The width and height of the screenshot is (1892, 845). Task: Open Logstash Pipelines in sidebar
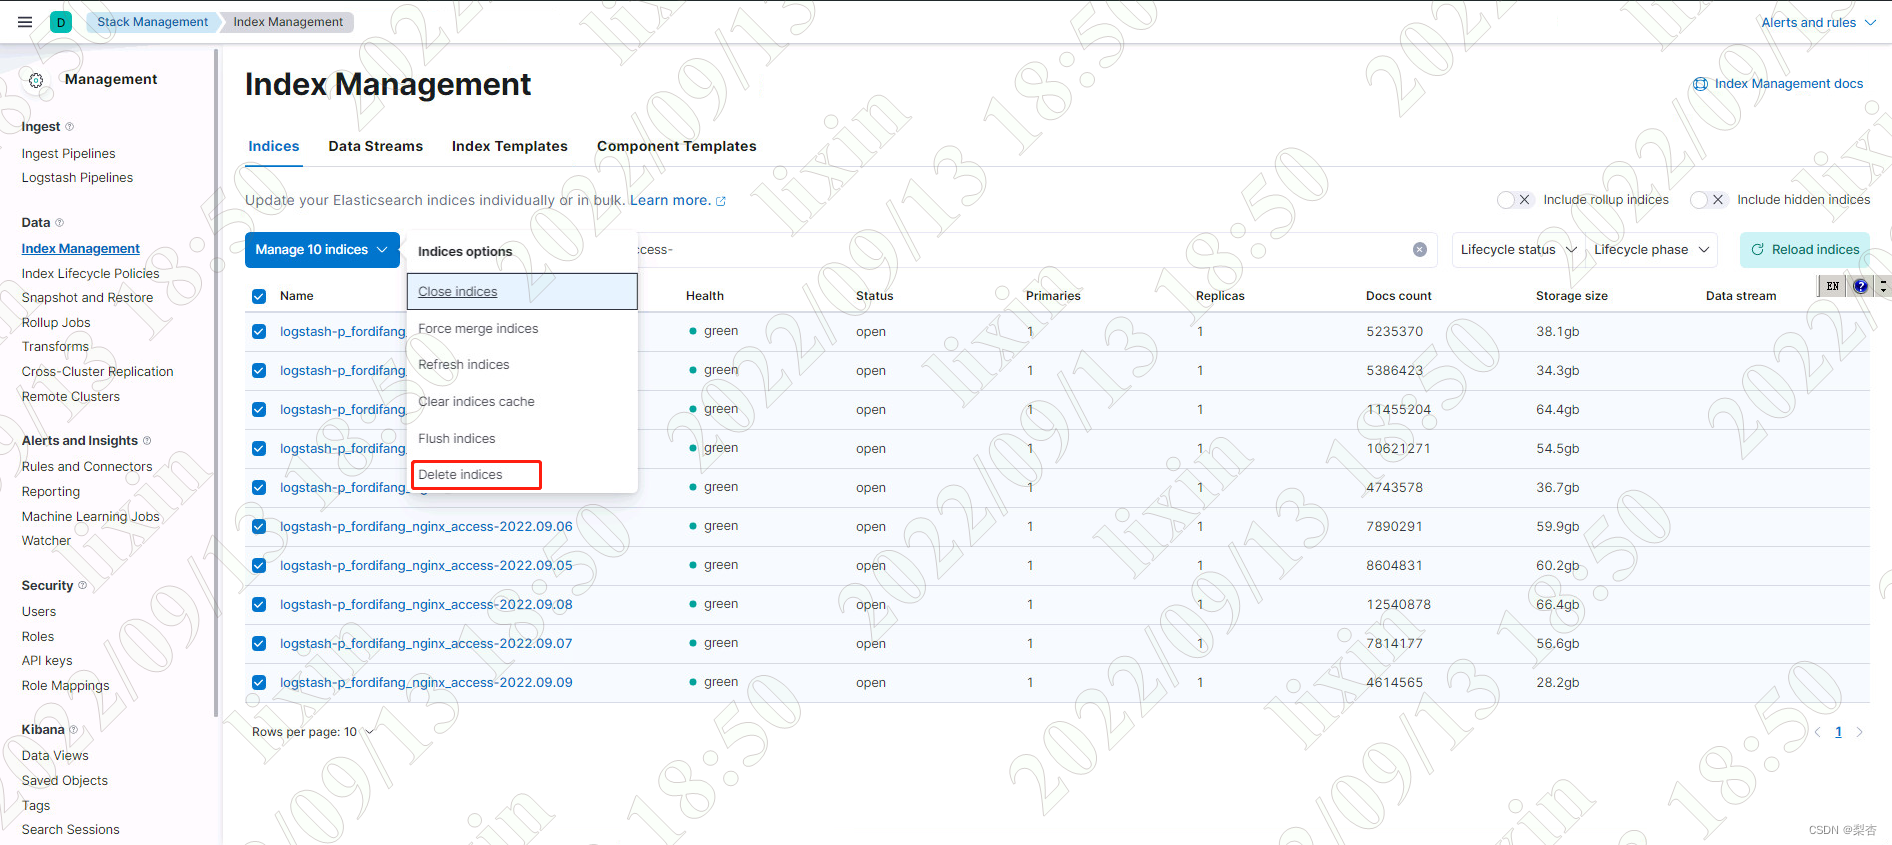[78, 178]
